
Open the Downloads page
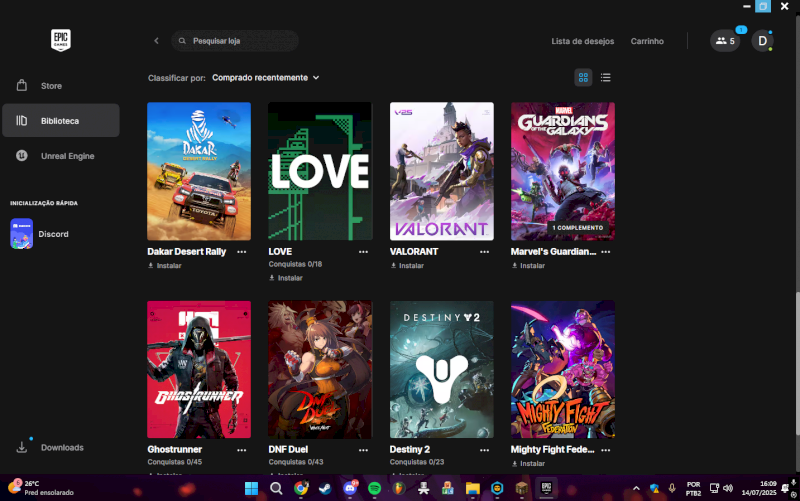click(61, 447)
